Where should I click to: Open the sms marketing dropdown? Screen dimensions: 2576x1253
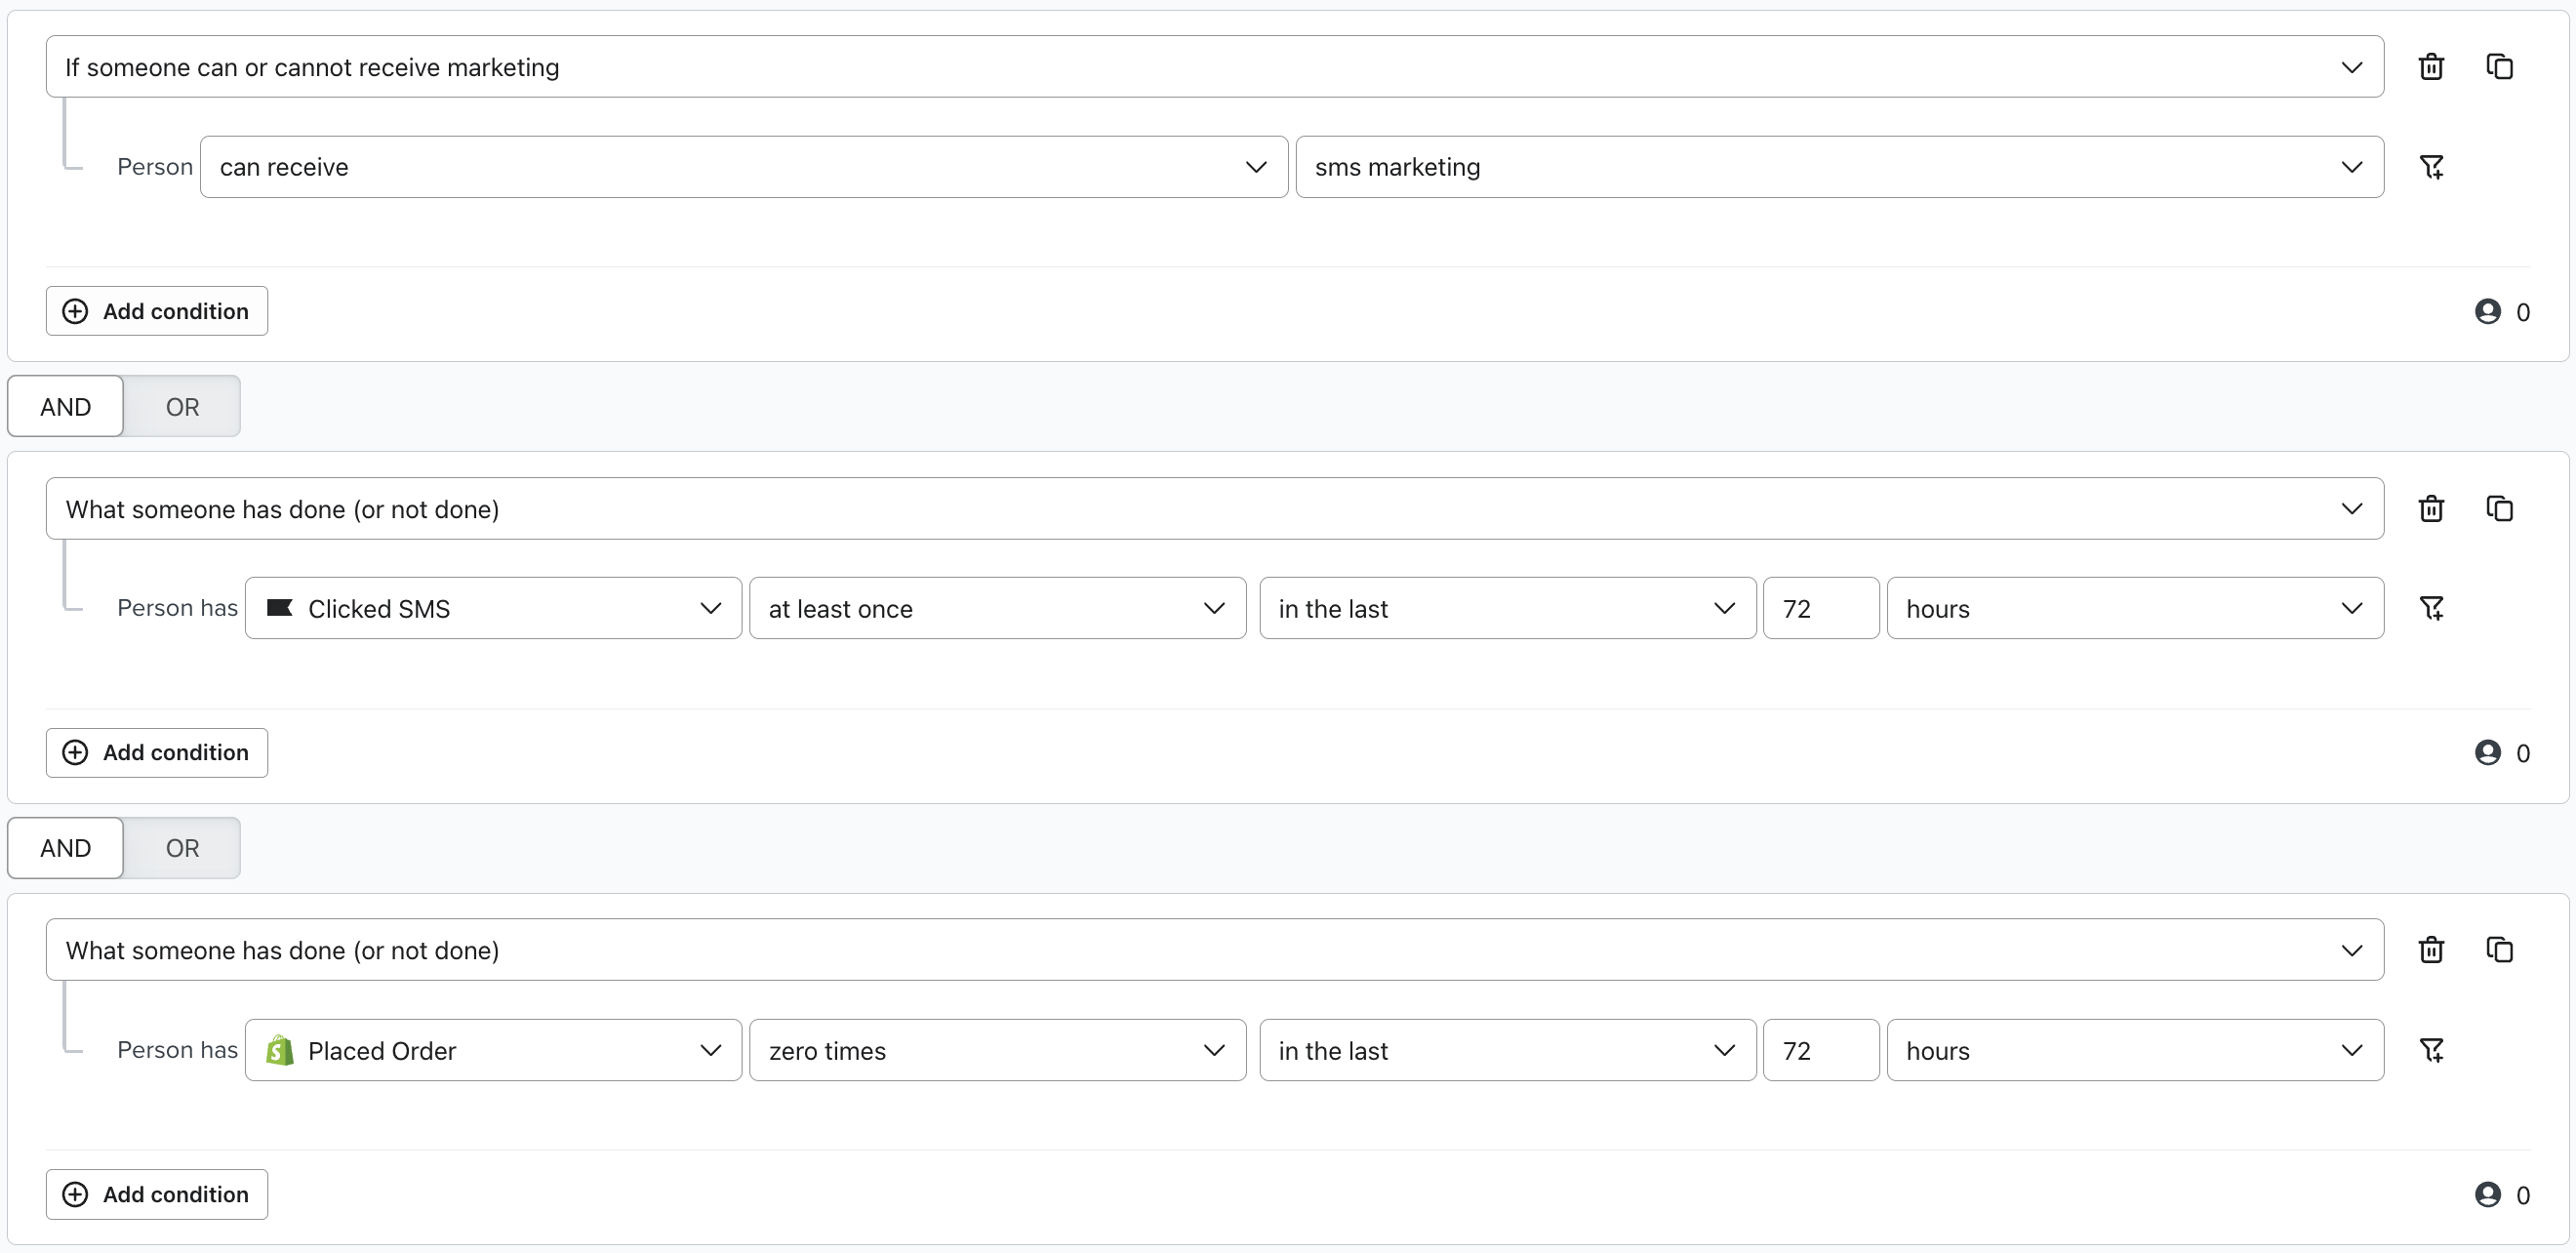click(x=1839, y=167)
